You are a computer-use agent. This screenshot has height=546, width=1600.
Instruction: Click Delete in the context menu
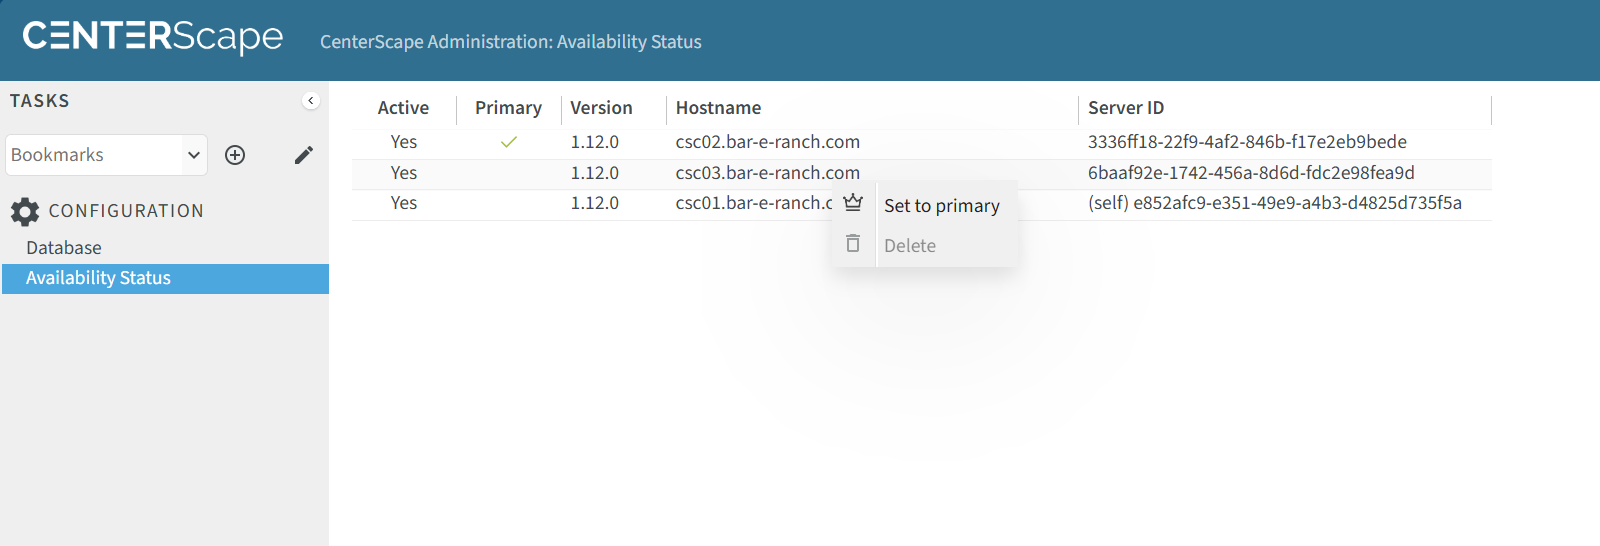pyautogui.click(x=909, y=246)
